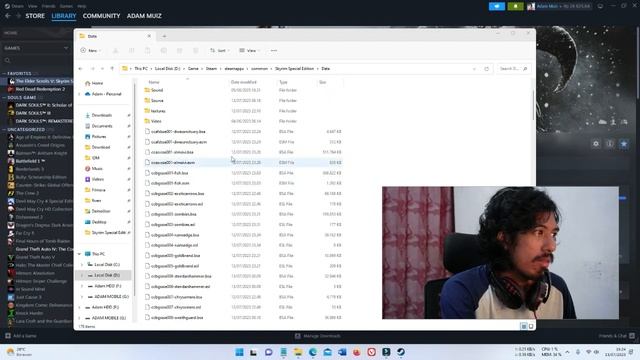
Task: Click the file list vertical scrollbar
Action: pyautogui.click(x=533, y=105)
